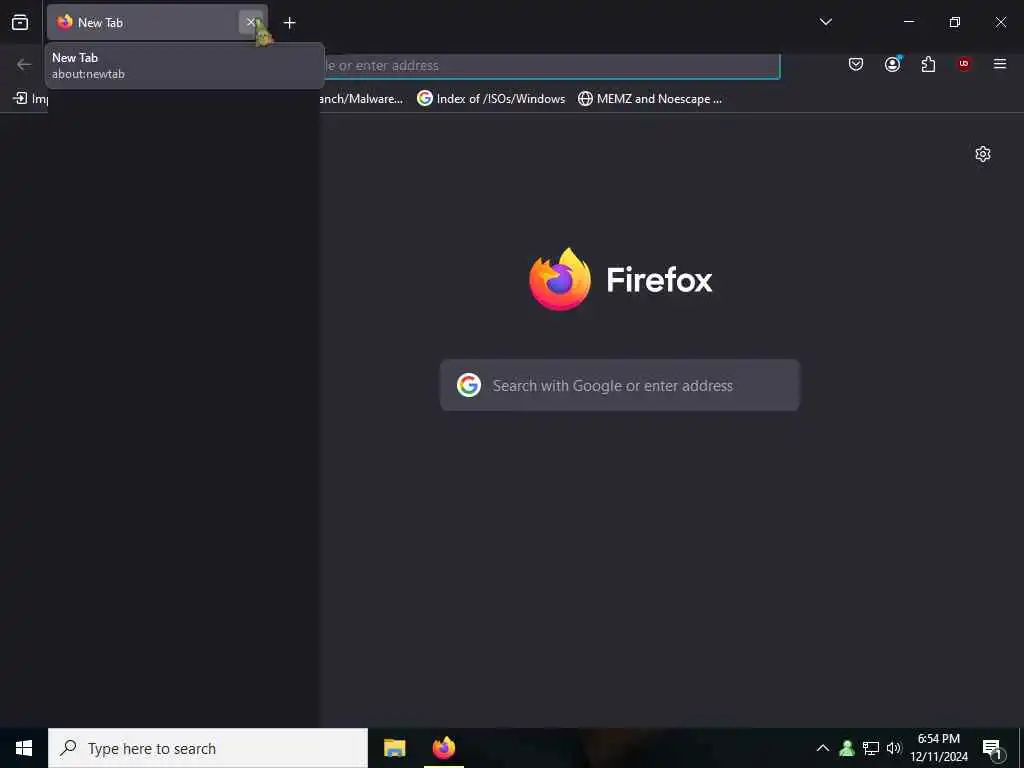Click the green person tray icon
The width and height of the screenshot is (1024, 768).
(847, 748)
